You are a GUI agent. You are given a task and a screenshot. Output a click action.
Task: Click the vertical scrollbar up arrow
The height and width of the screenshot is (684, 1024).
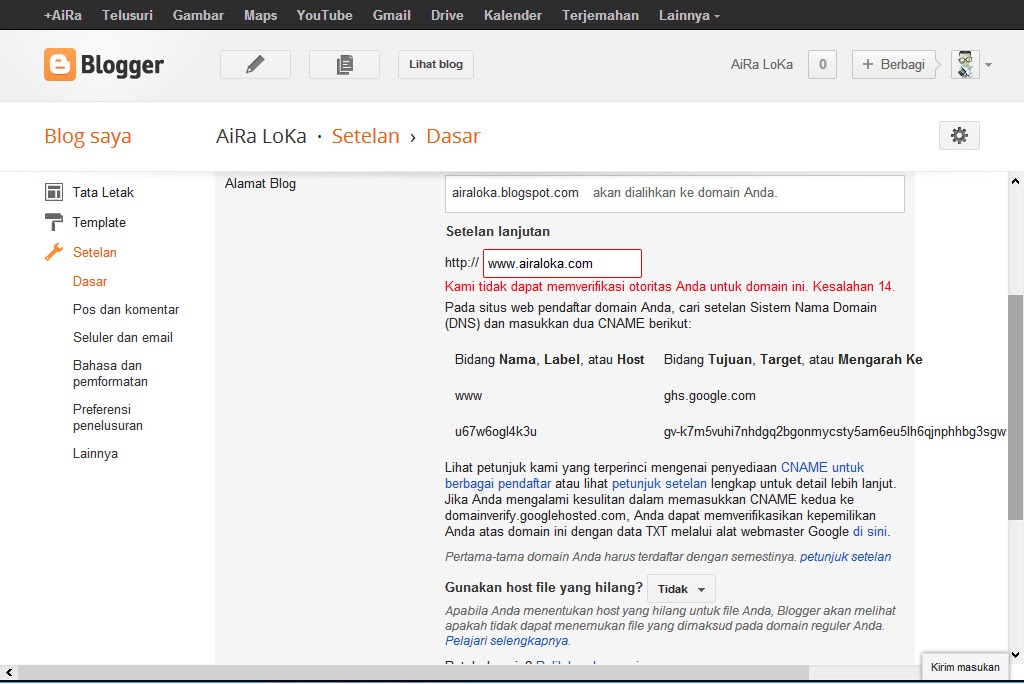coord(1015,181)
